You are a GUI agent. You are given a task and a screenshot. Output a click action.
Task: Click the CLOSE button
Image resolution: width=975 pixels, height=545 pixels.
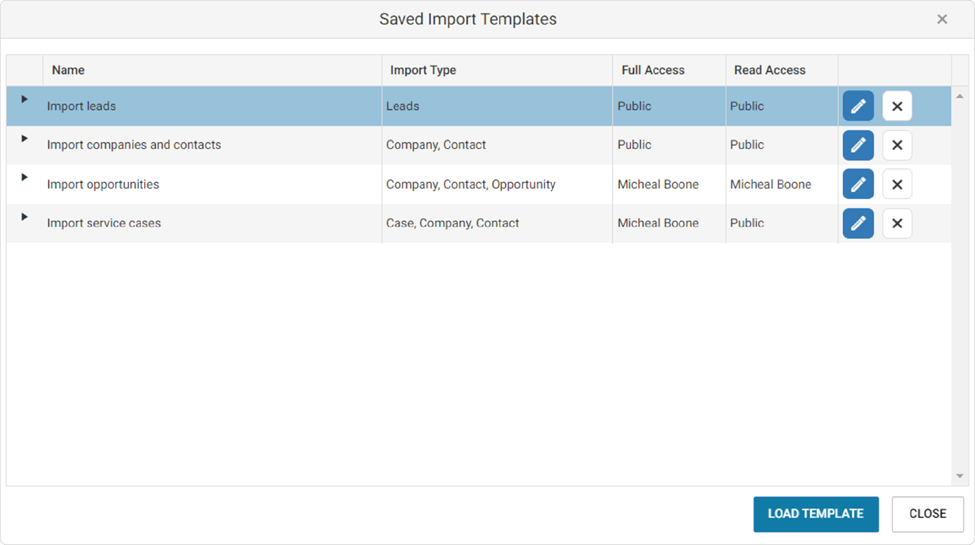(928, 514)
